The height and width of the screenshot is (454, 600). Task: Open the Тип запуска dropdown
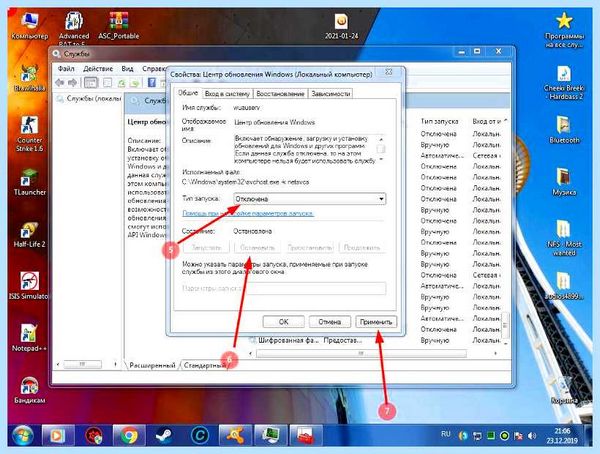309,199
